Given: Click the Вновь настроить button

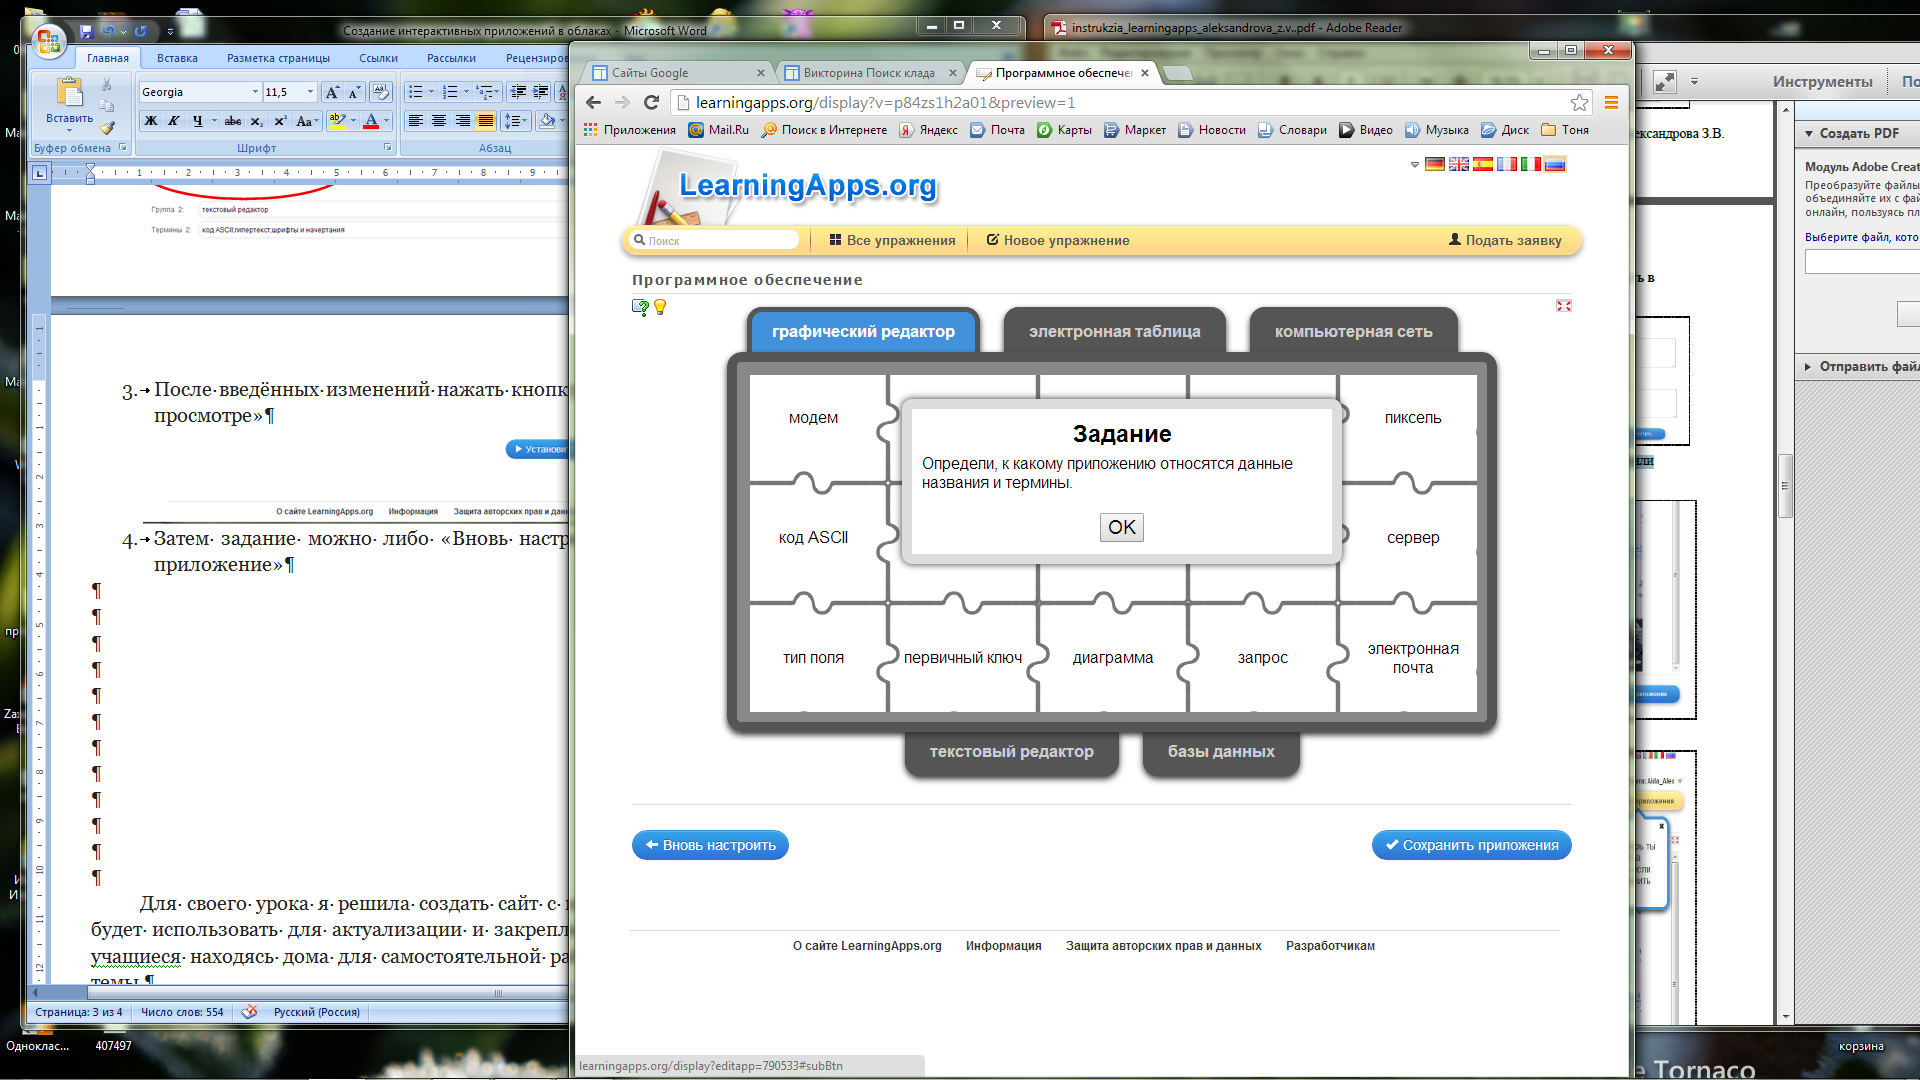Looking at the screenshot, I should [x=710, y=845].
